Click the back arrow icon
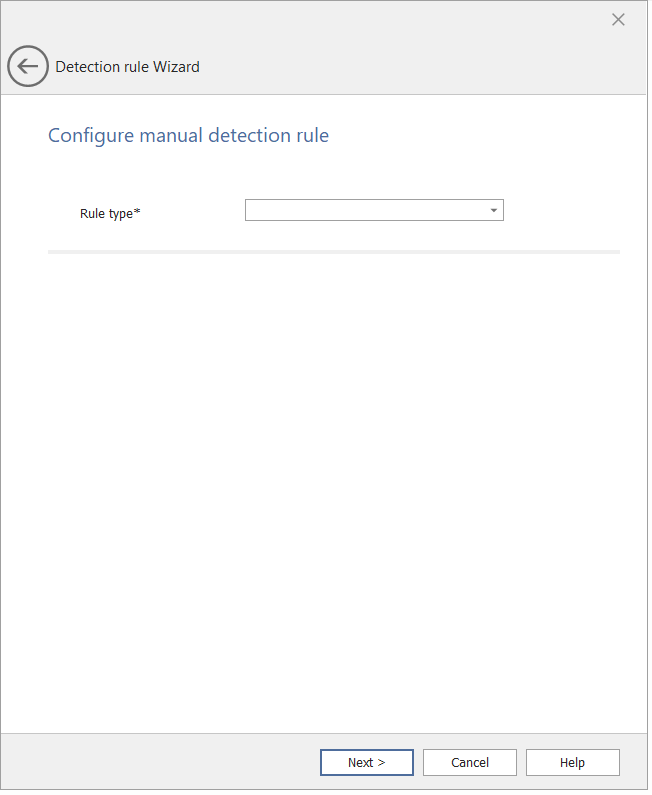 (x=28, y=67)
